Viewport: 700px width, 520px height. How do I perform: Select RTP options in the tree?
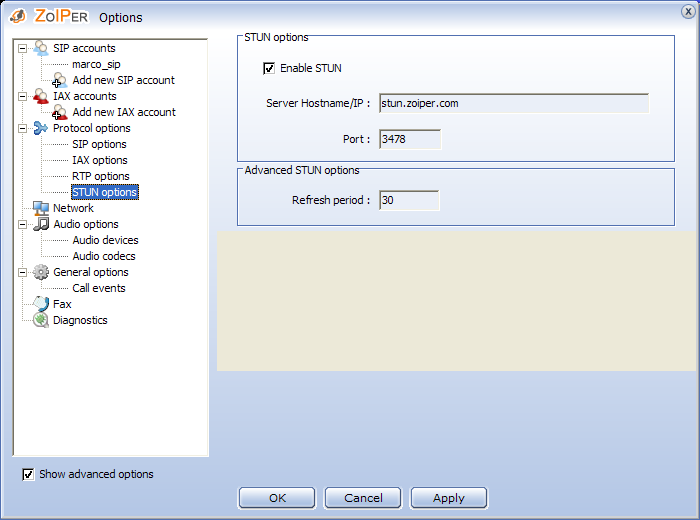(x=100, y=176)
